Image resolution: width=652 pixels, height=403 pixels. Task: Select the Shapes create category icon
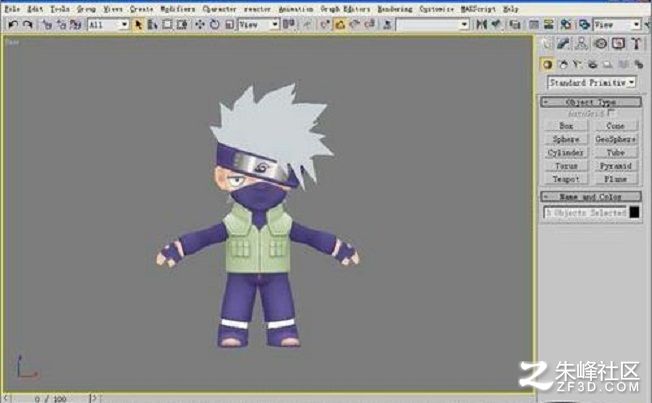click(x=563, y=64)
